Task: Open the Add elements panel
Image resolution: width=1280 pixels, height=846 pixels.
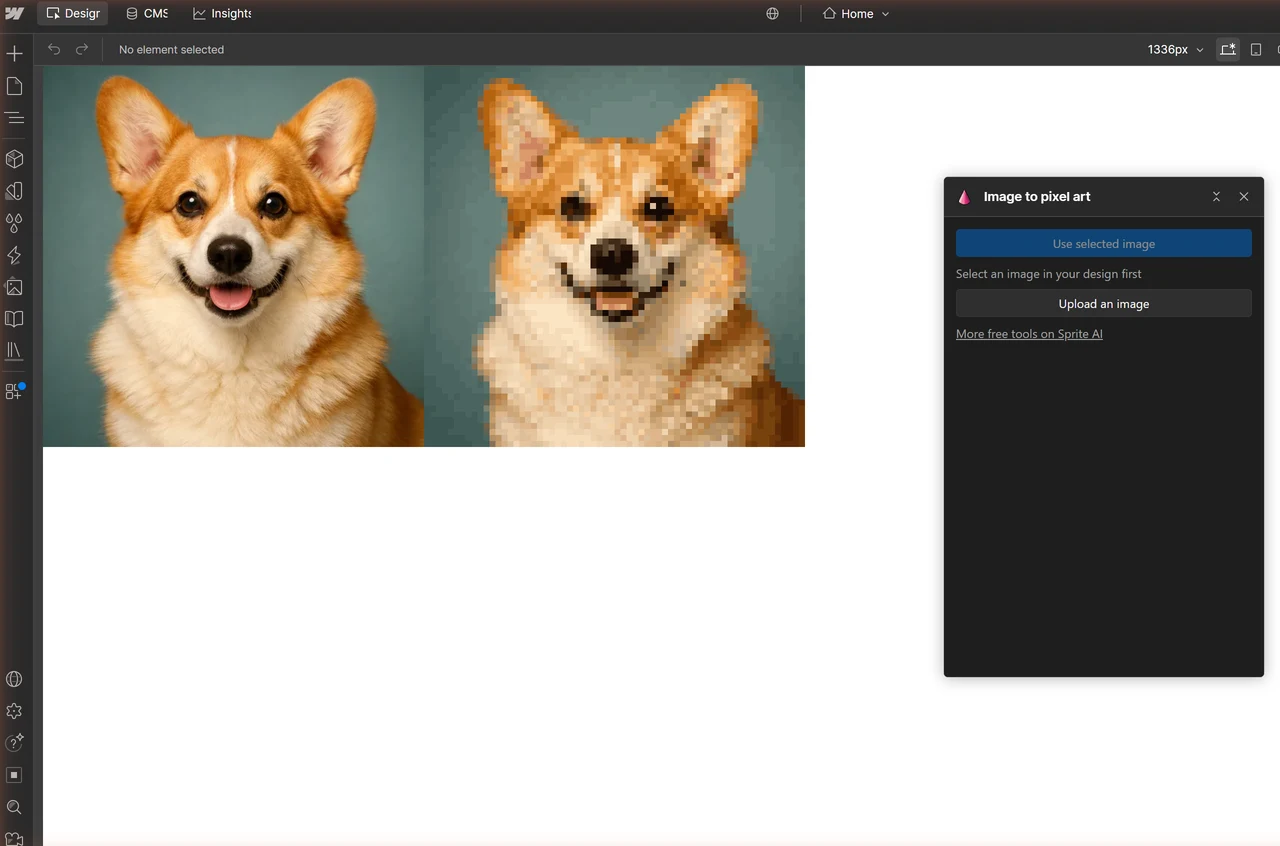Action: point(14,54)
